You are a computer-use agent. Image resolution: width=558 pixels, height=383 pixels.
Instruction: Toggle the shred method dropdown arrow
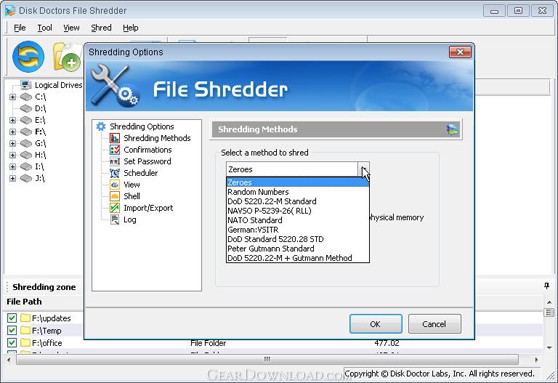(363, 169)
